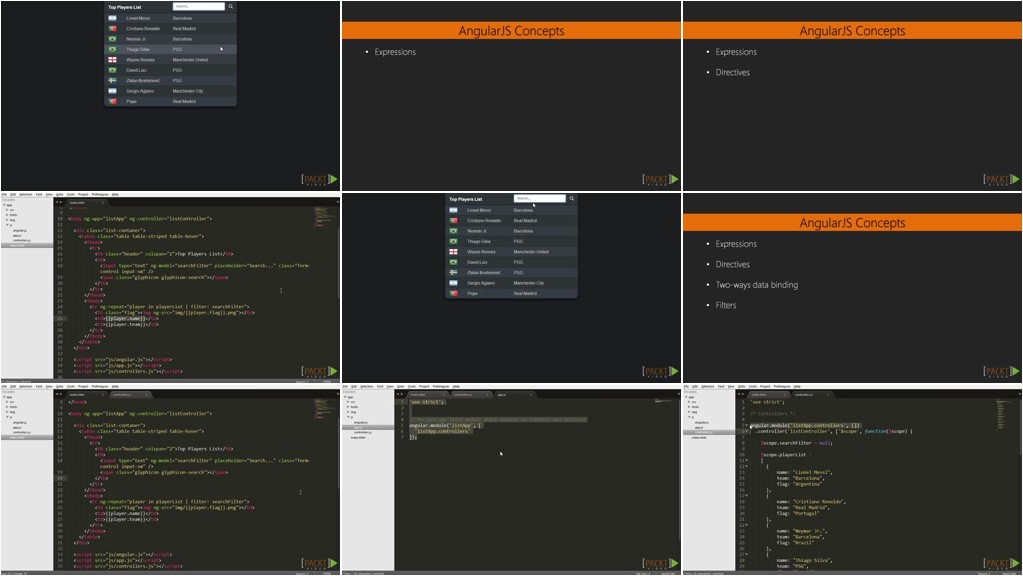1023x576 pixels.
Task: Collapse code fold arrow at line 5, controllers.js editor
Action: click(x=746, y=425)
